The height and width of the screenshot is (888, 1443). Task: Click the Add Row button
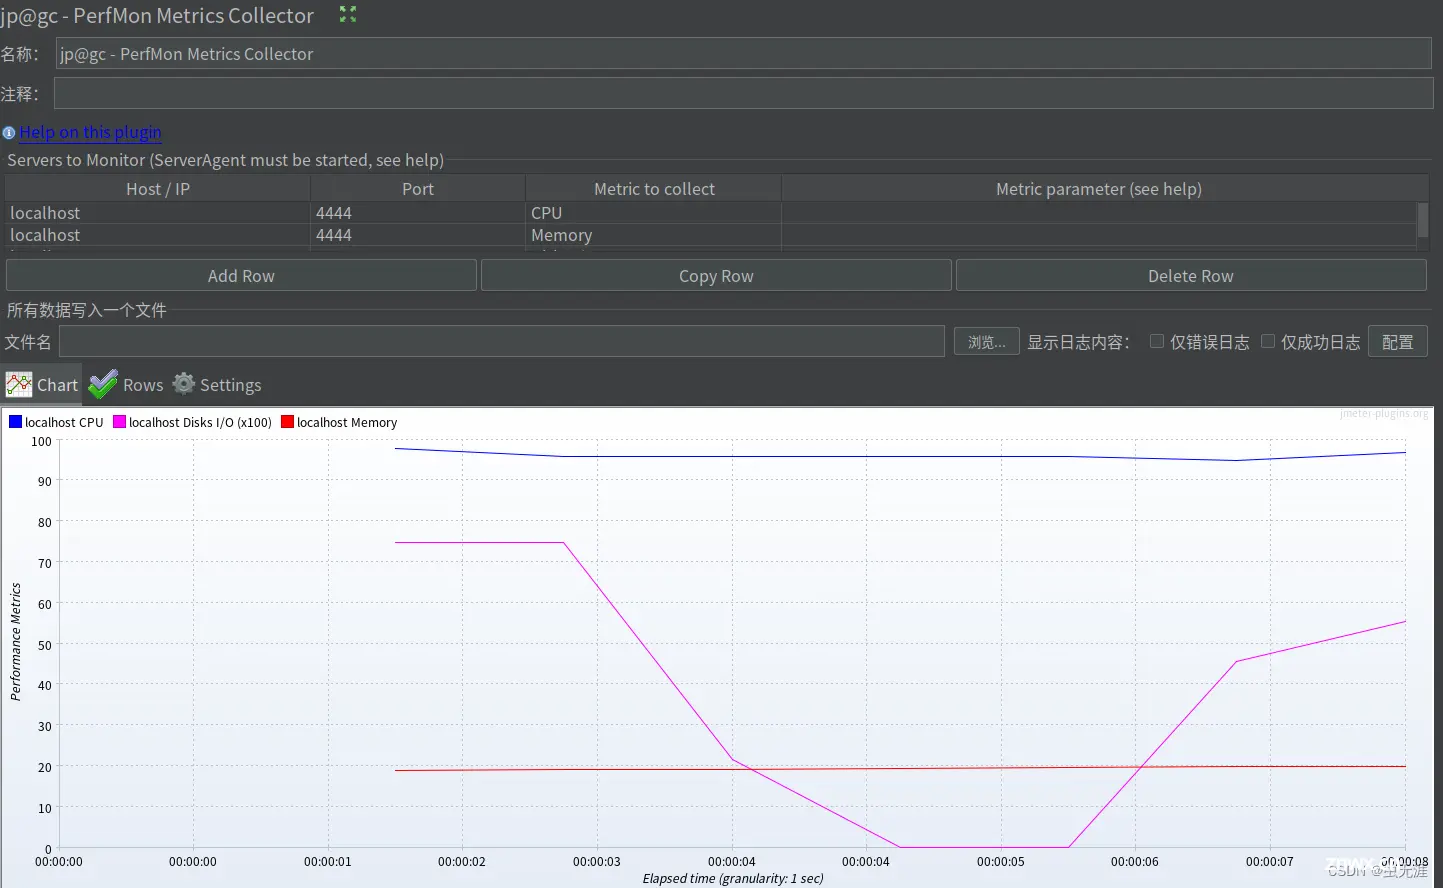coord(241,276)
